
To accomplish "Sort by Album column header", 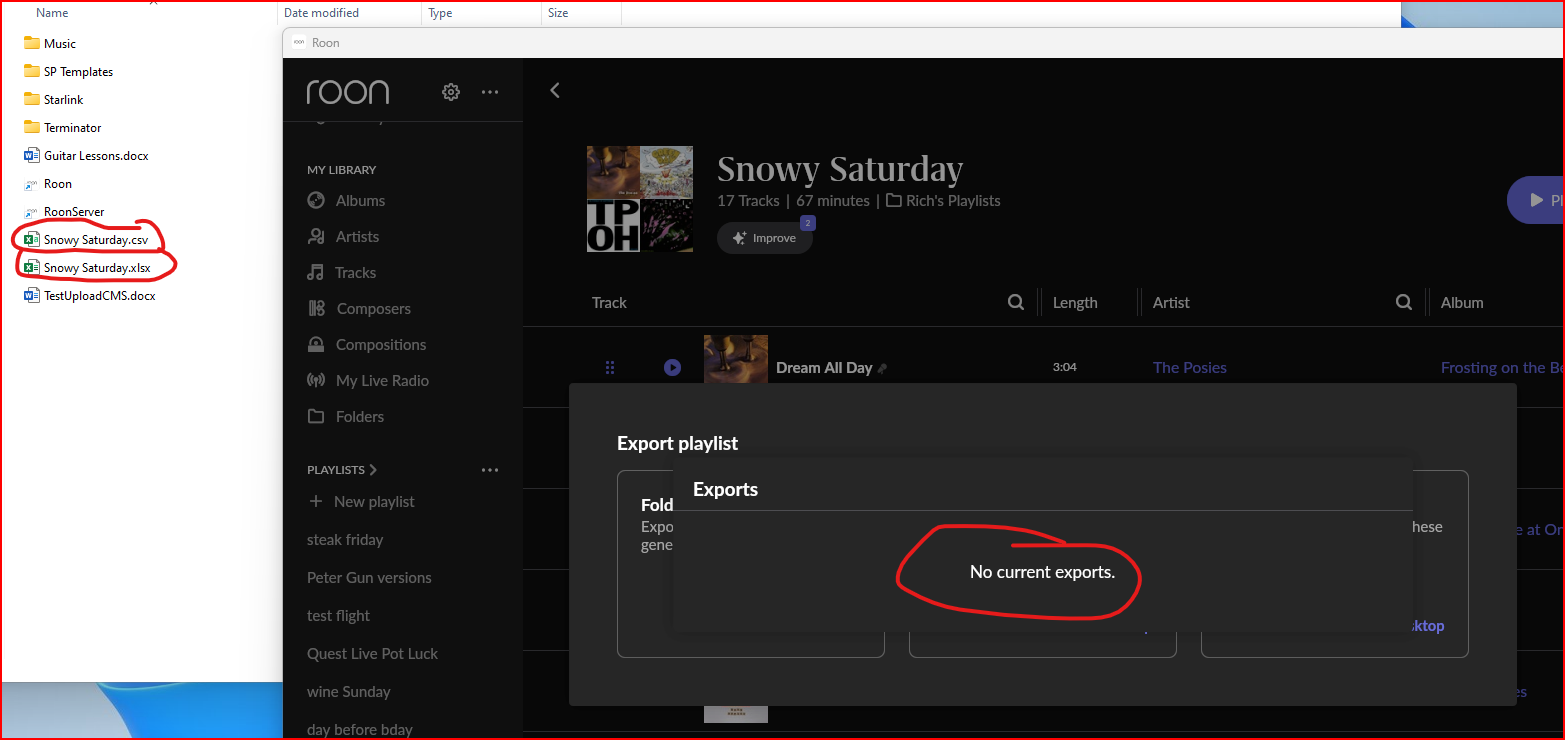I will 1462,302.
